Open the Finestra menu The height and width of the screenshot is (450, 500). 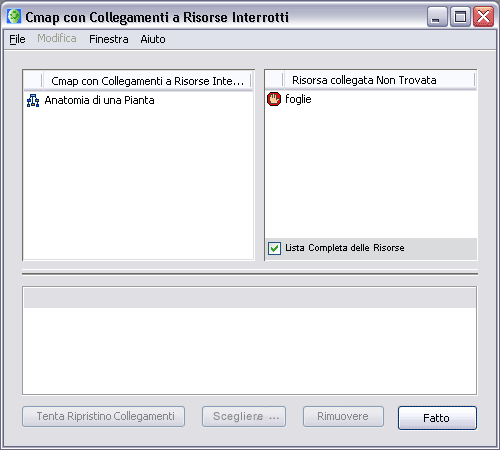[x=109, y=39]
